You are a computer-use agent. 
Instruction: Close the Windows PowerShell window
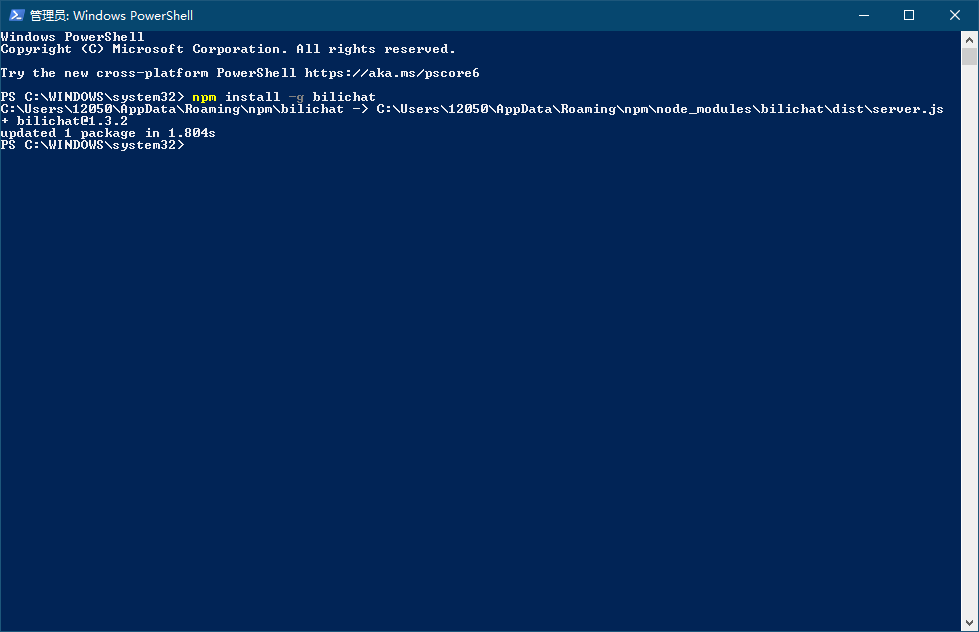(x=955, y=15)
